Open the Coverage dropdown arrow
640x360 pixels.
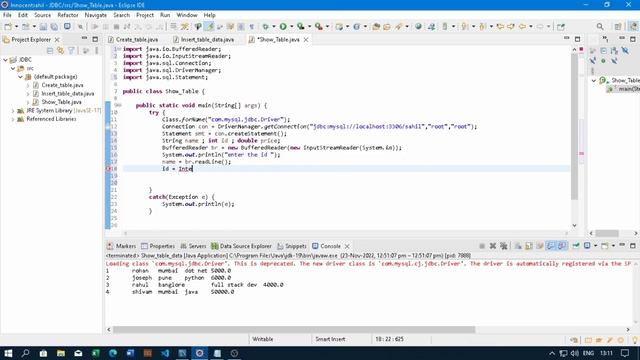(309, 27)
